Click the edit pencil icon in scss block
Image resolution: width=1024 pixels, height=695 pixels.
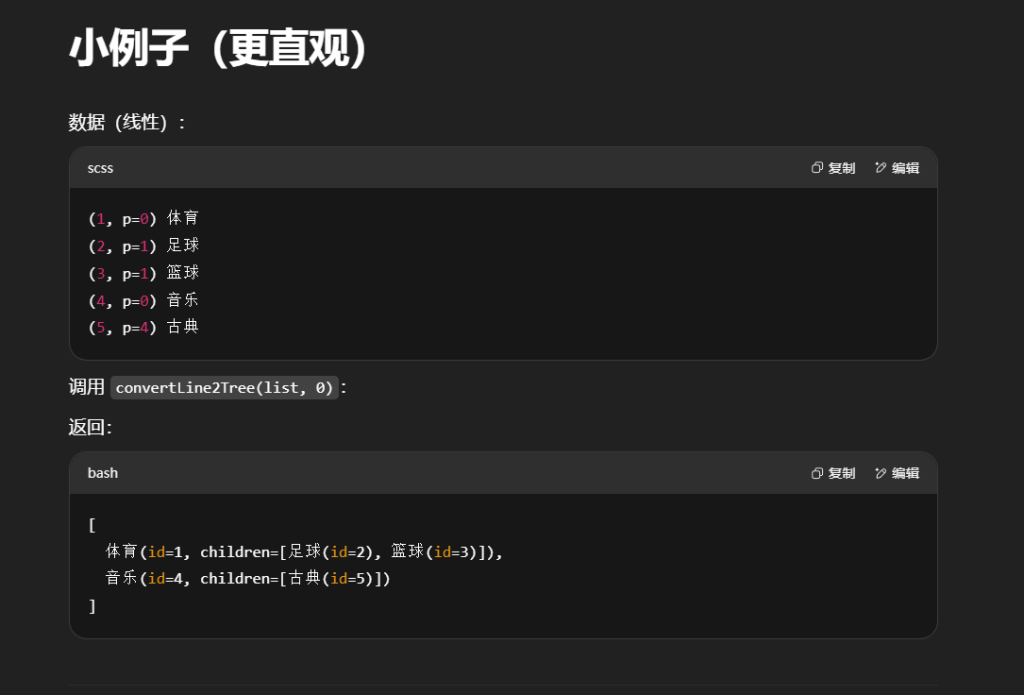881,168
